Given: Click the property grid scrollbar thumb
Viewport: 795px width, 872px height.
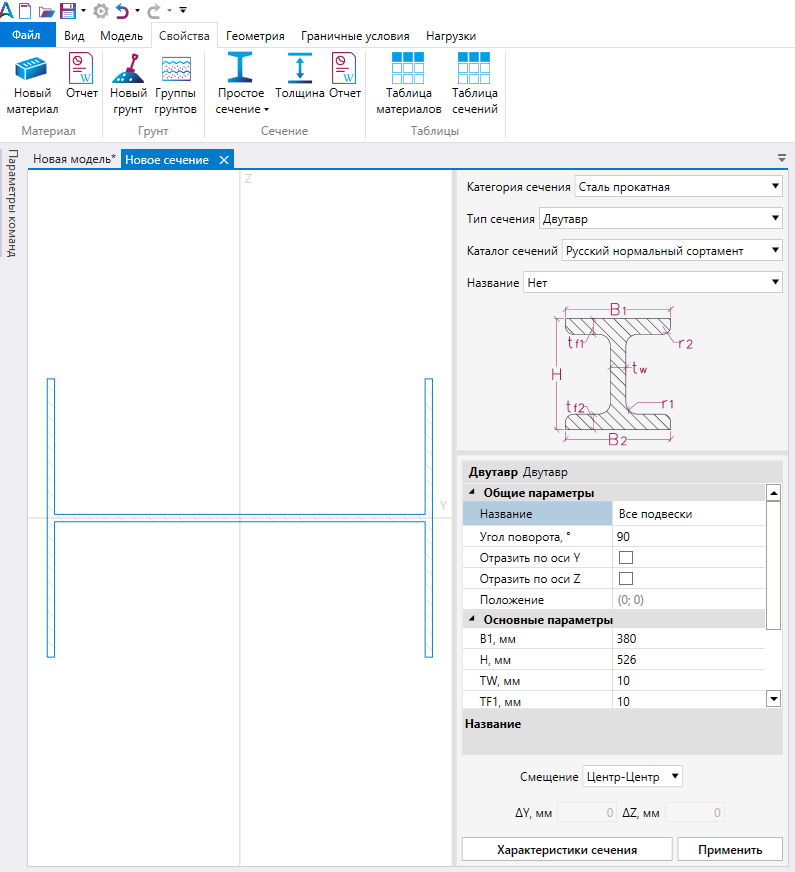Looking at the screenshot, I should click(x=773, y=565).
